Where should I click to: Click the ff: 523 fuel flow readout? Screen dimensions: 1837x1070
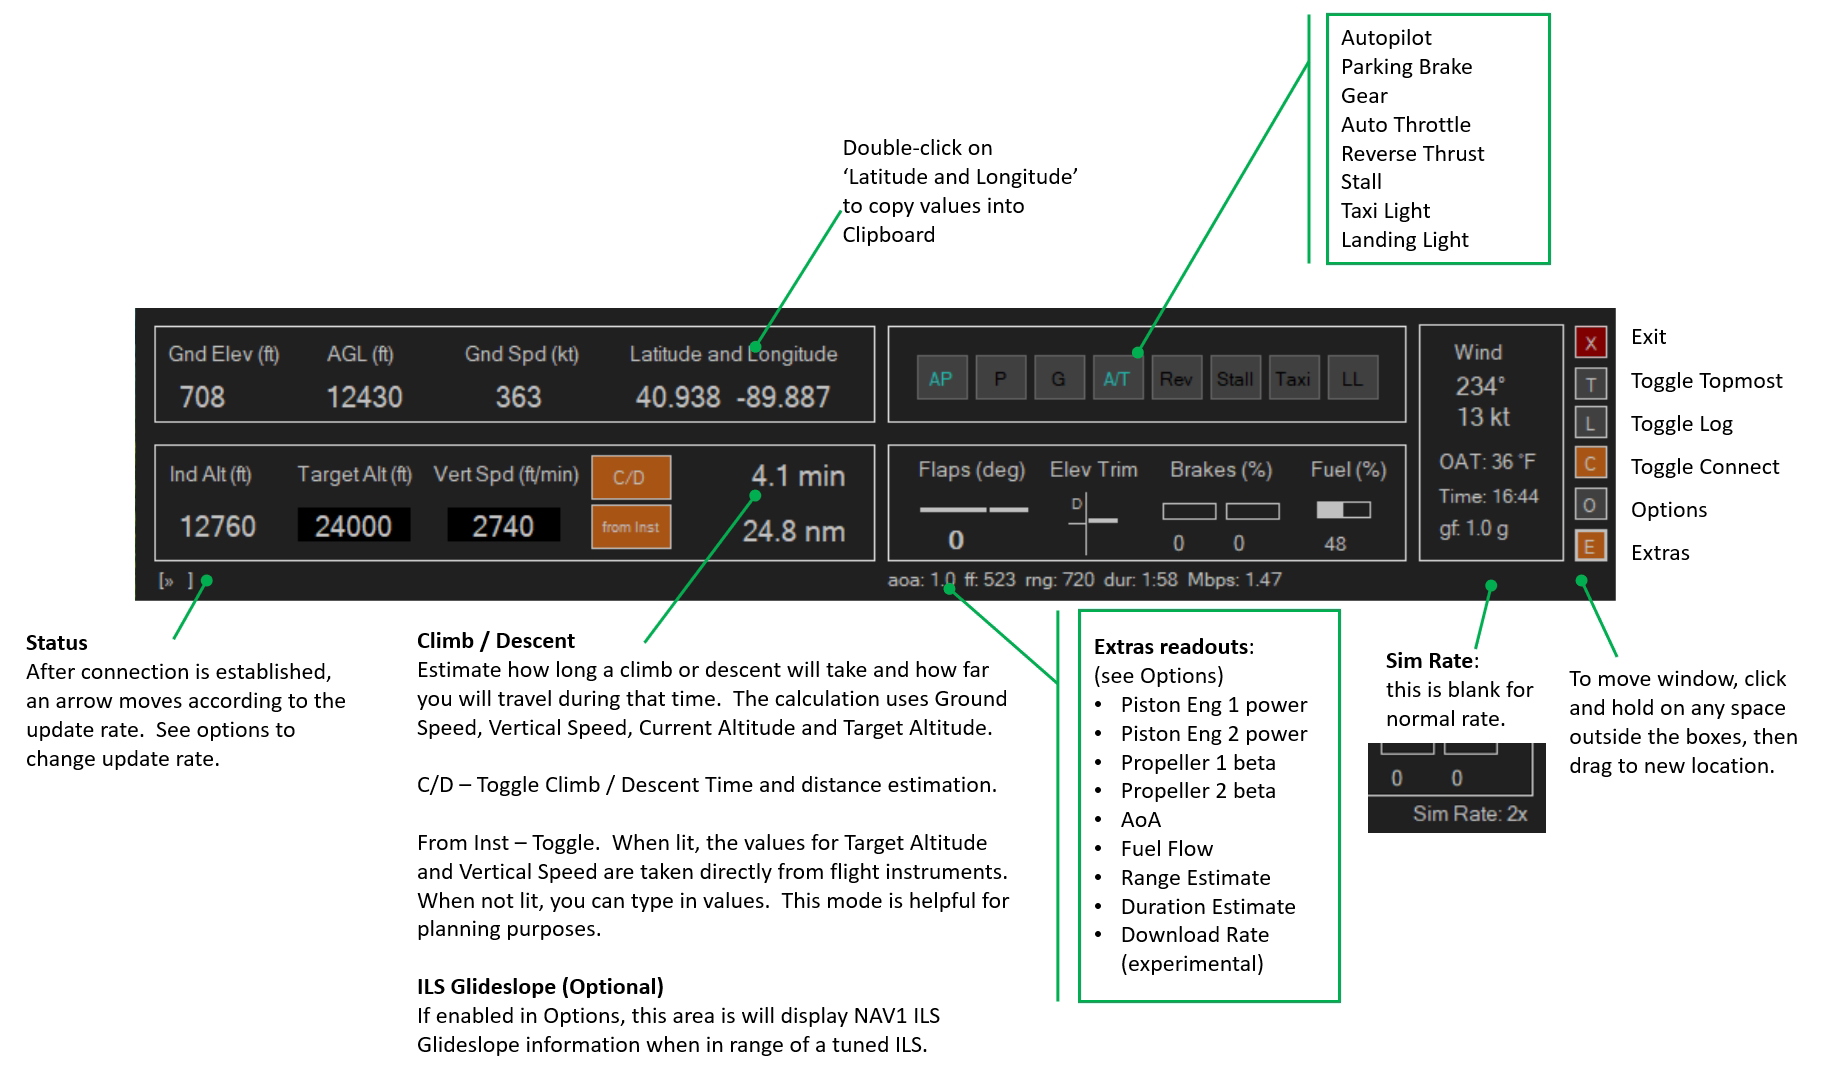989,580
